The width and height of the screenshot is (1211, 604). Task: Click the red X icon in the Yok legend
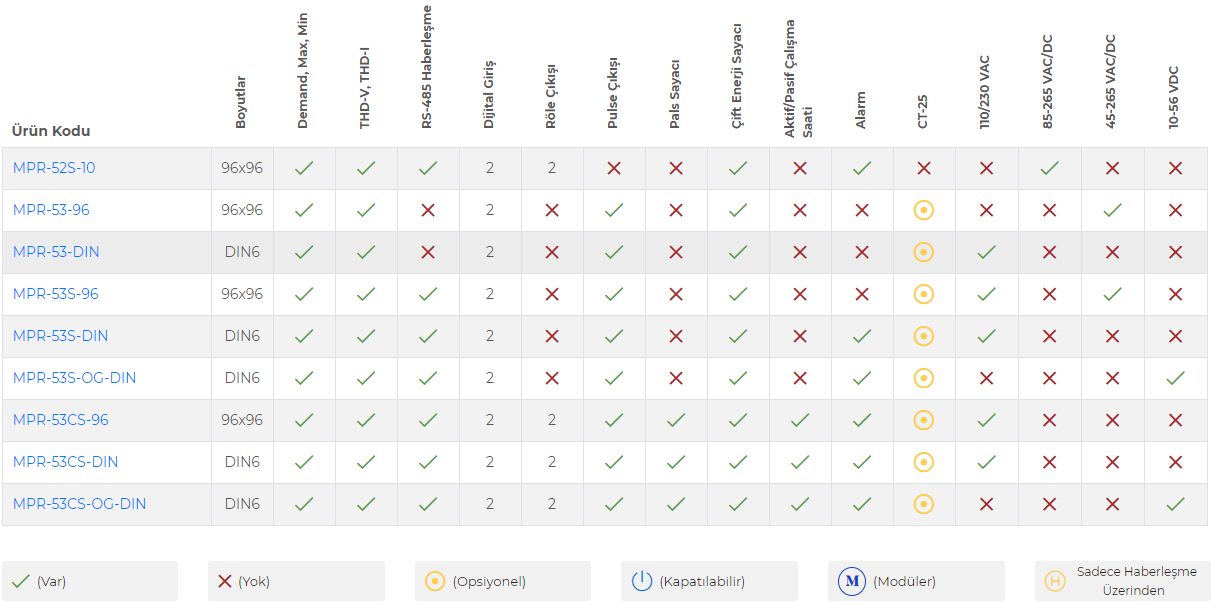click(x=225, y=581)
